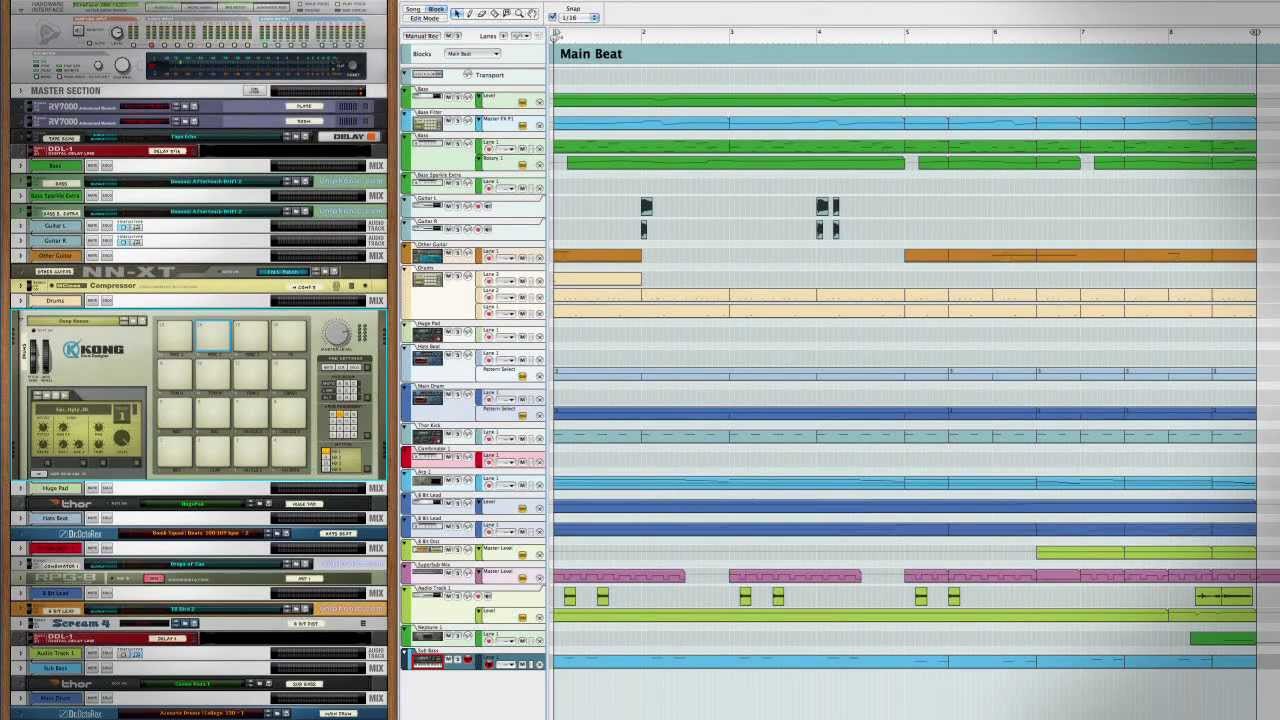Click PLATE patch name on first RV7000
Viewport: 1280px width, 720px height.
click(304, 106)
